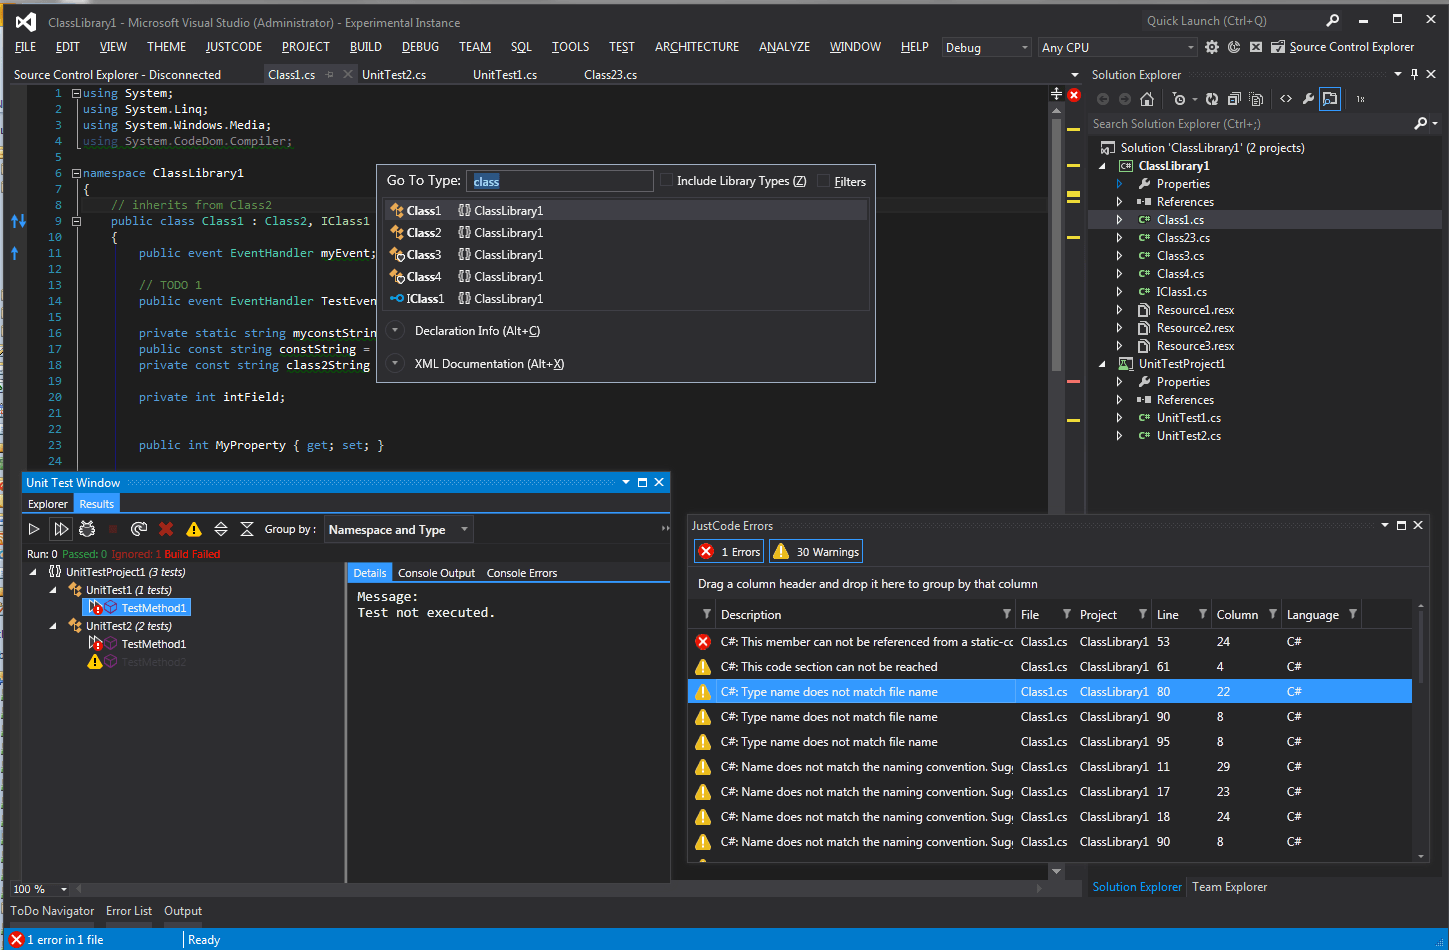The image size is (1449, 950).
Task: Pin the Solution Explorer panel
Action: 1414,74
